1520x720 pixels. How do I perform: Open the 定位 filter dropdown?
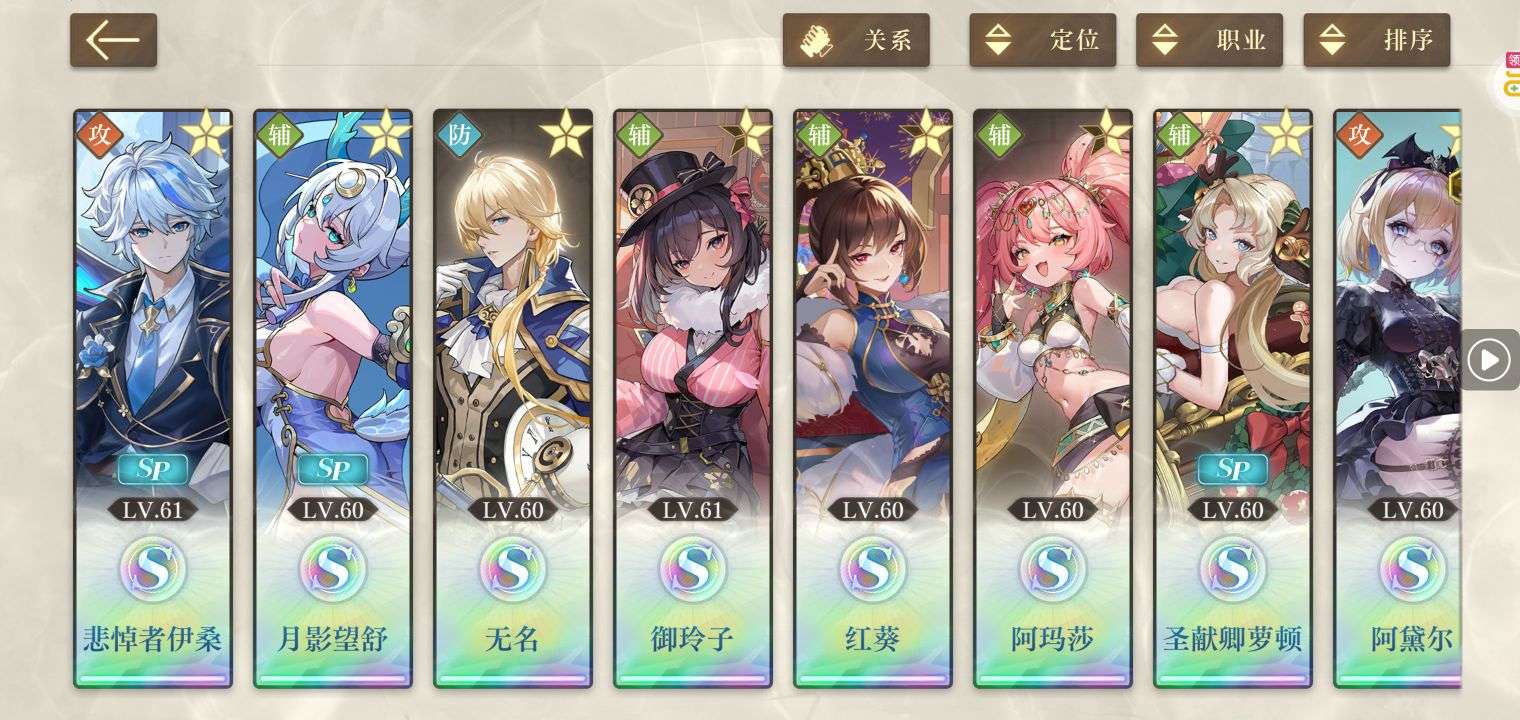(x=1043, y=40)
